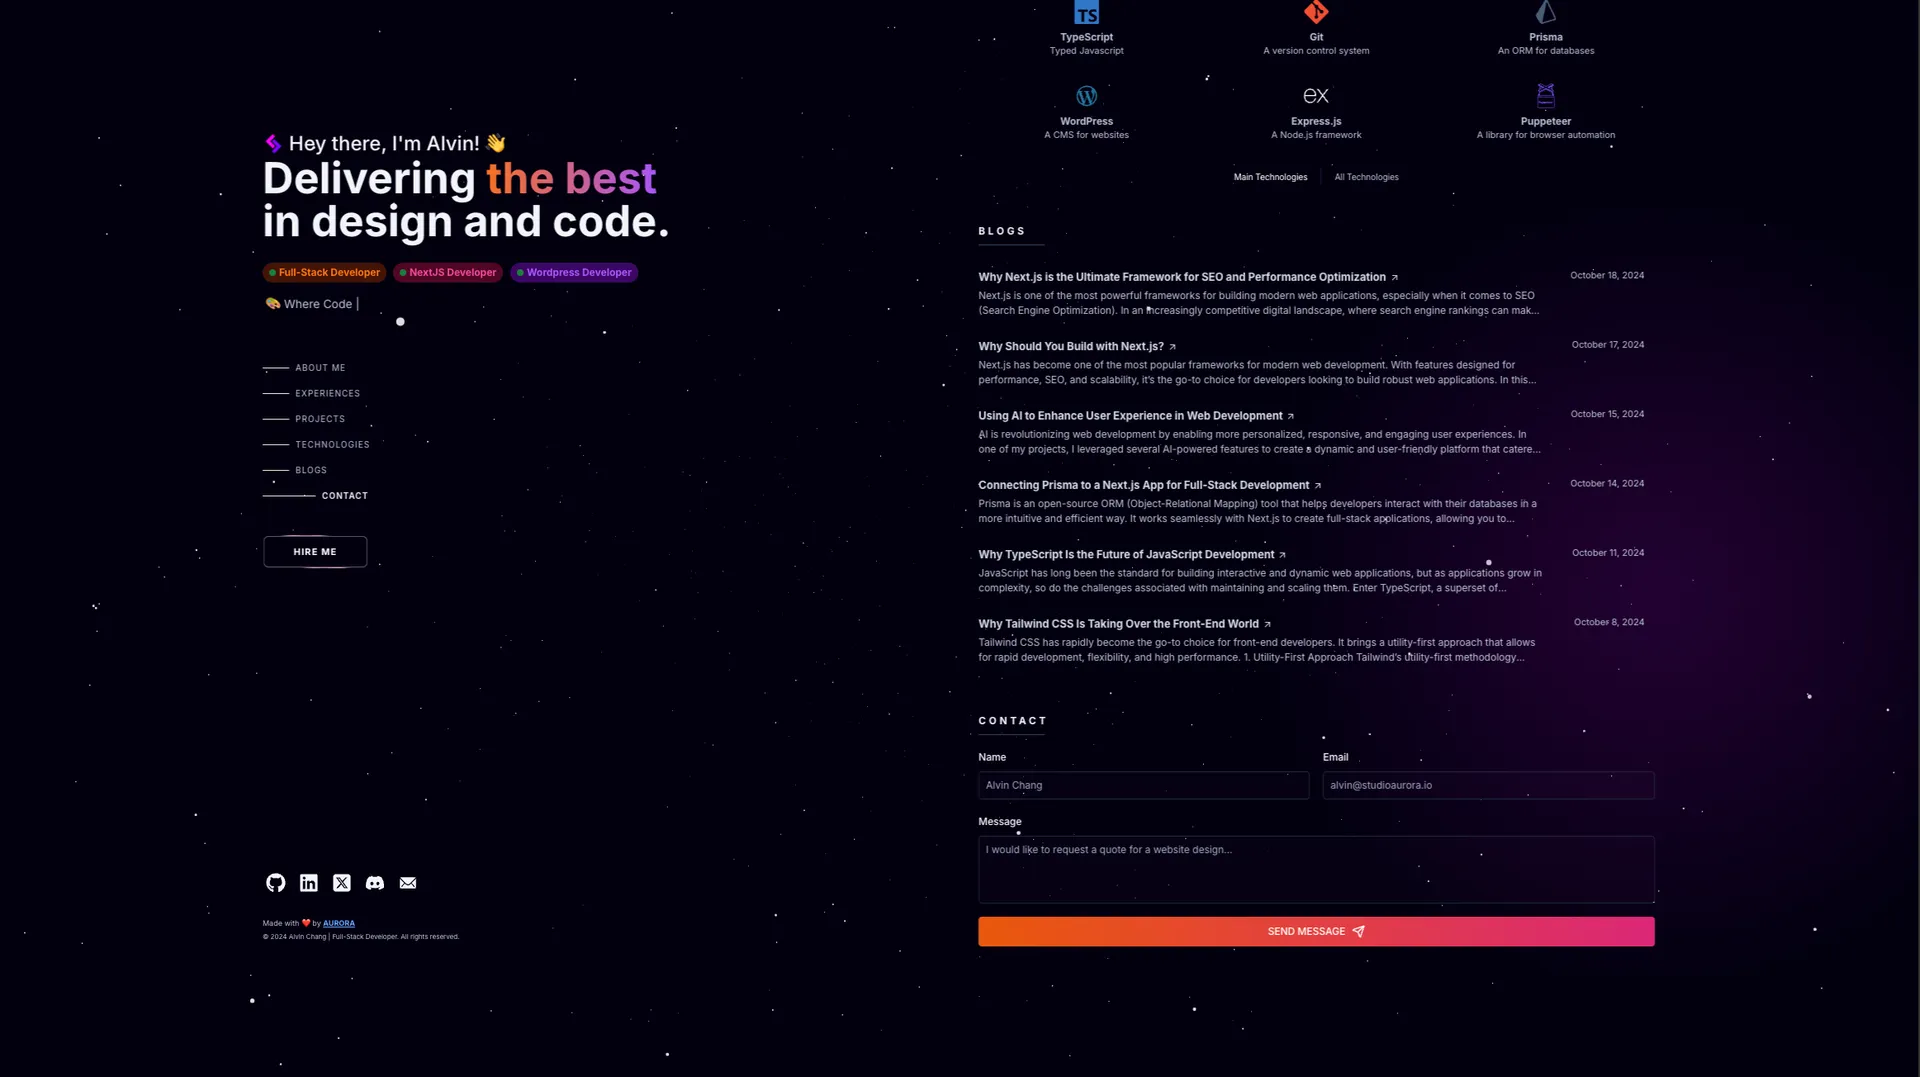
Task: Click the WordPress CMS icon
Action: pos(1086,96)
